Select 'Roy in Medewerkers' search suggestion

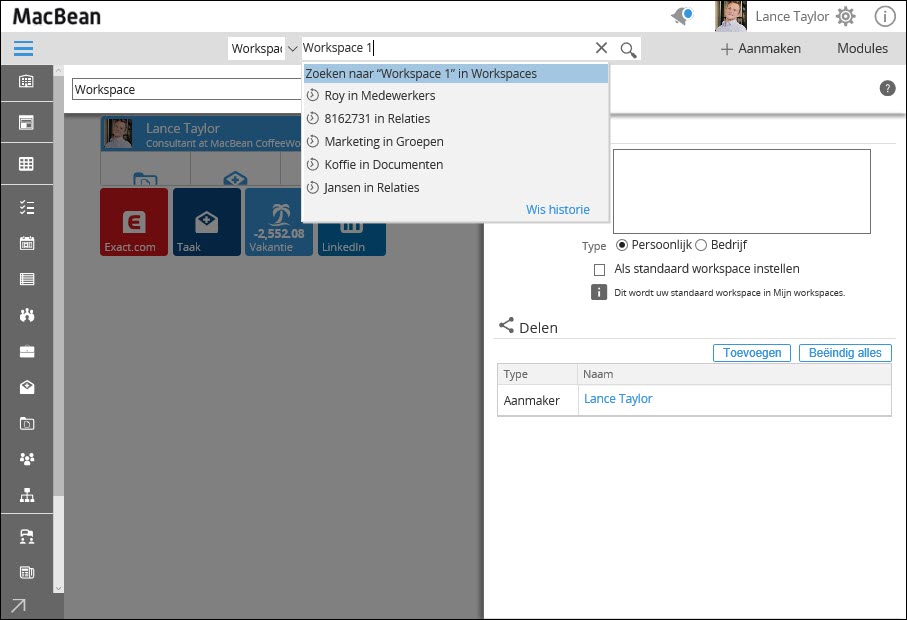tap(379, 96)
